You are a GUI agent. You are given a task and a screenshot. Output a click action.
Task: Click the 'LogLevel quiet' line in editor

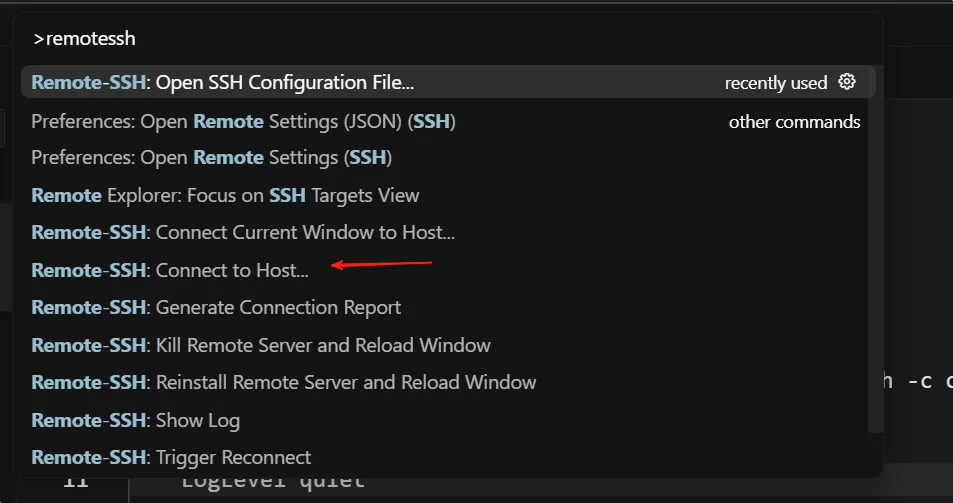click(272, 483)
